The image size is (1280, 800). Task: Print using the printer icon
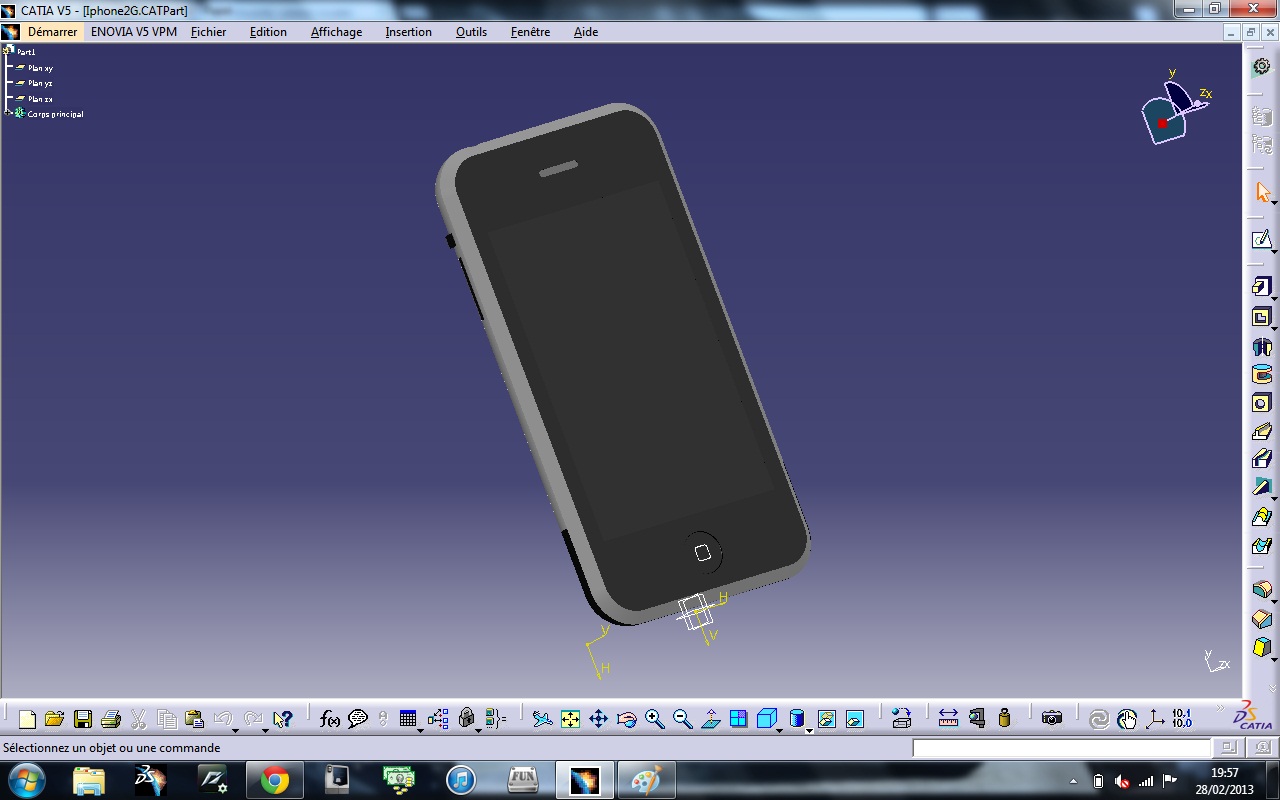(111, 719)
